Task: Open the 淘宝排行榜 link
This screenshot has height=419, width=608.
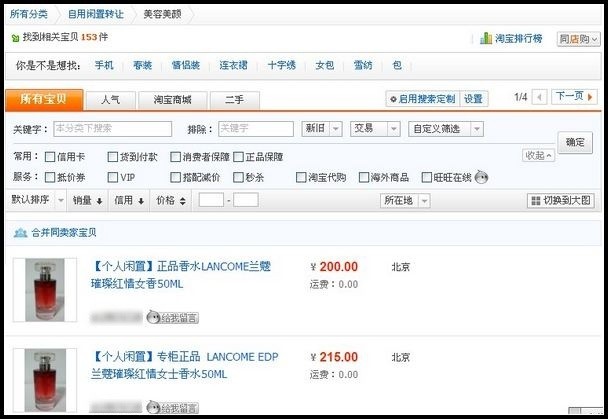Action: pos(518,38)
